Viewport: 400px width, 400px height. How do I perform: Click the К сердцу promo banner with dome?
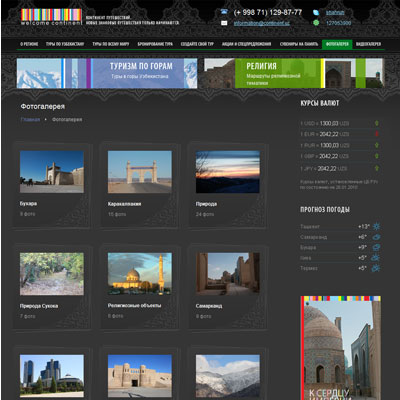point(341,348)
